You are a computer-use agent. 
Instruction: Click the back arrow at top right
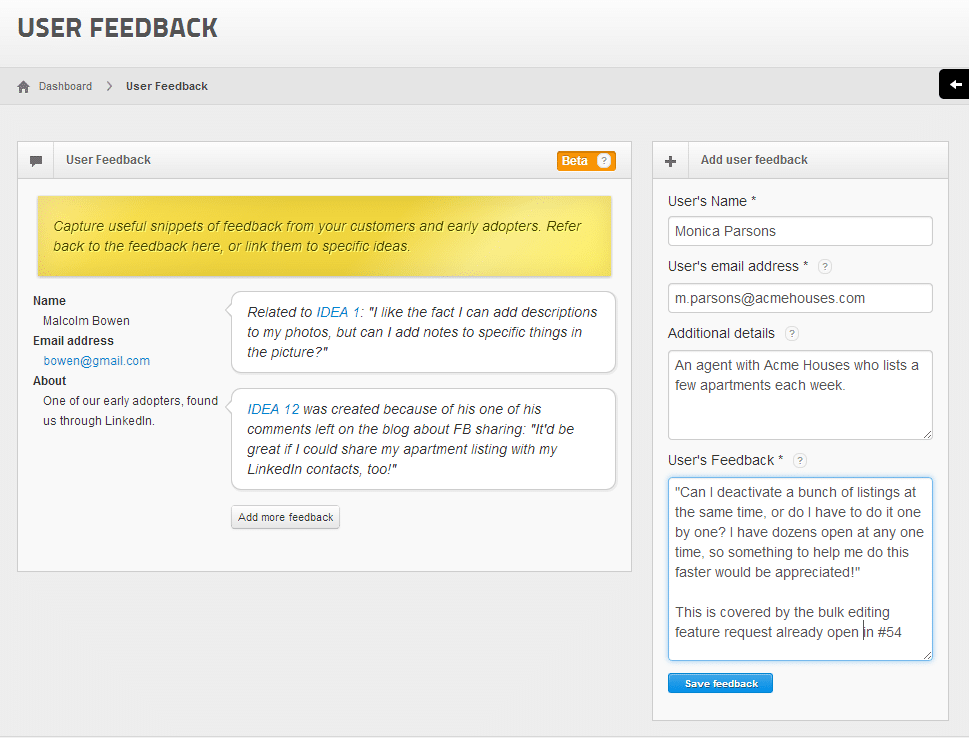click(x=955, y=84)
